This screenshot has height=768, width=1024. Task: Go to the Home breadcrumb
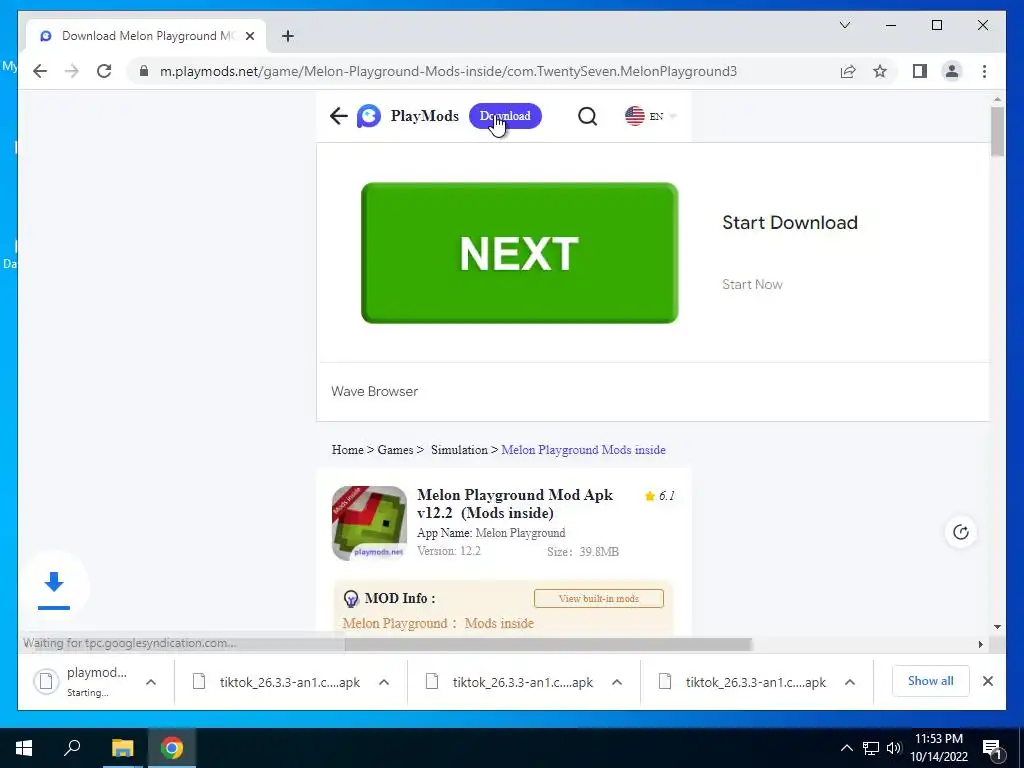click(347, 450)
